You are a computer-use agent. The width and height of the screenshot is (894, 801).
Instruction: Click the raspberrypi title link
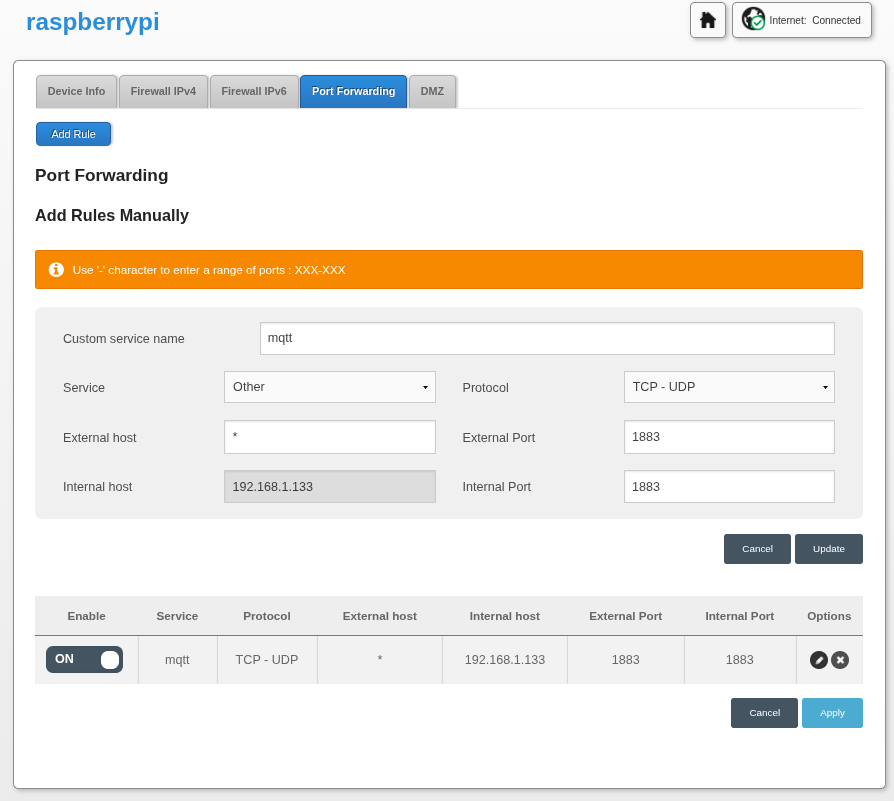pyautogui.click(x=92, y=22)
